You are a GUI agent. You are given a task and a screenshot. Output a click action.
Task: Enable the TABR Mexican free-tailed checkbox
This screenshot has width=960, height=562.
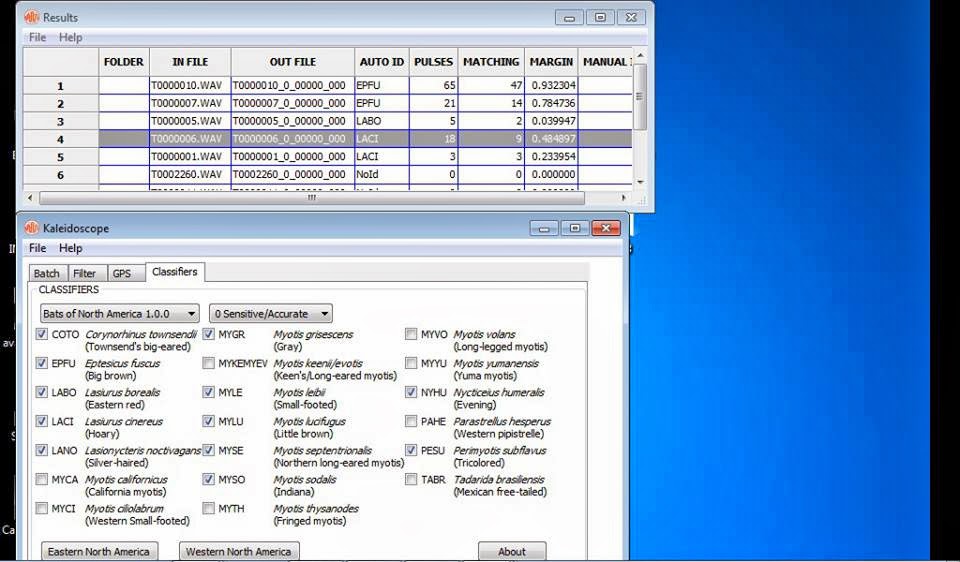(411, 479)
